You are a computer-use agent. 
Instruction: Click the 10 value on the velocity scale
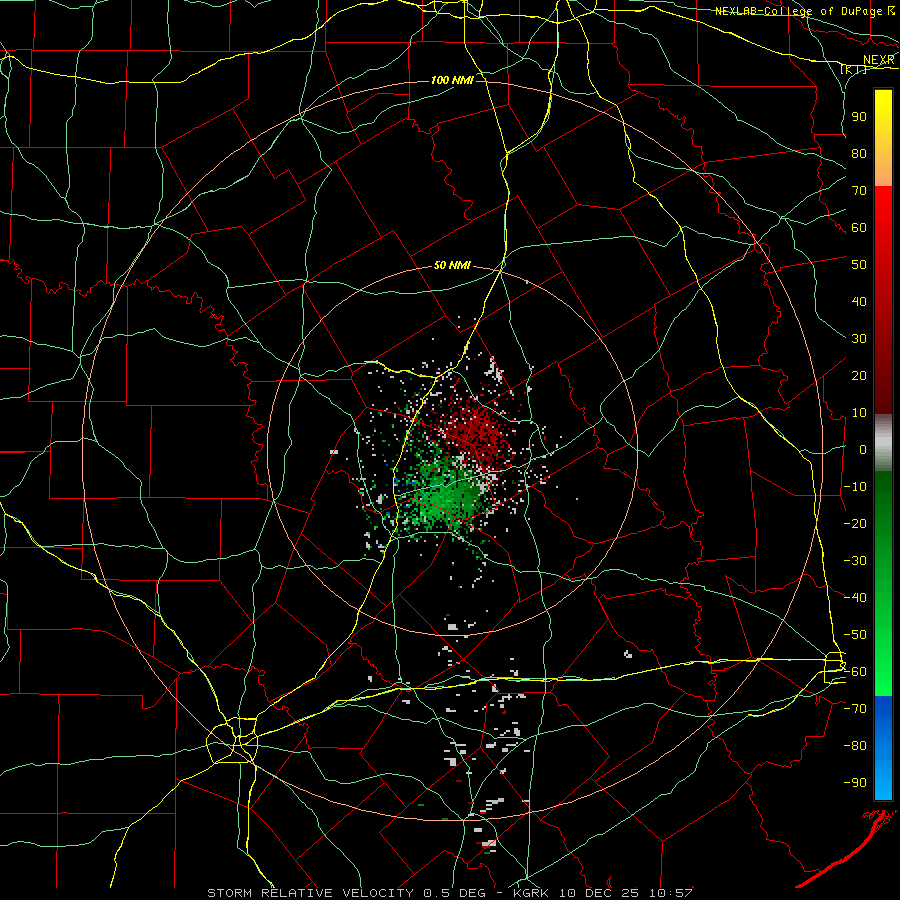point(859,413)
